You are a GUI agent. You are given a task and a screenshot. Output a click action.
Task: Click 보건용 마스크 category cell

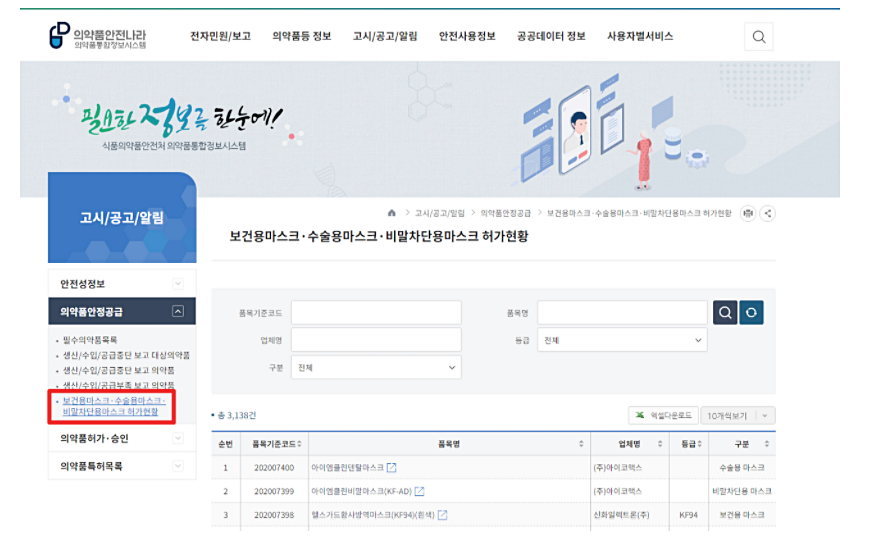pyautogui.click(x=742, y=515)
